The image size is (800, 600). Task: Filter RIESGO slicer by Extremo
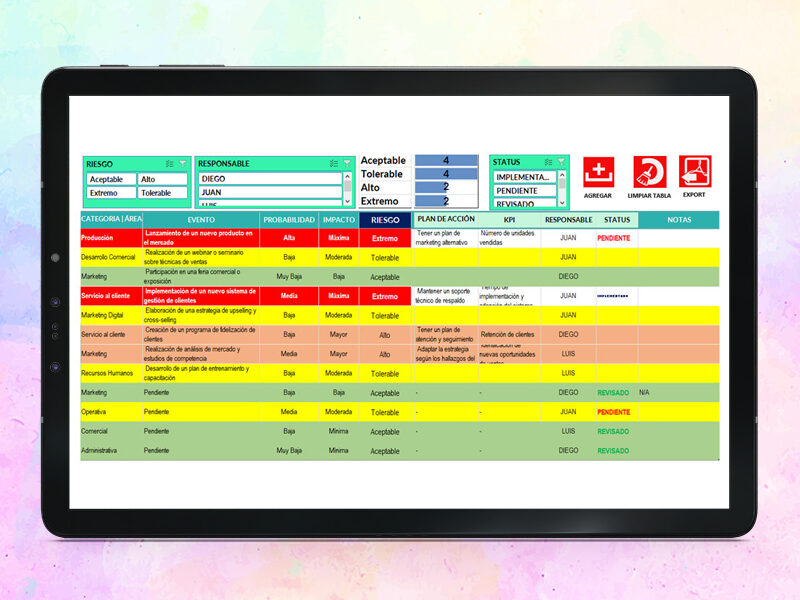click(x=111, y=193)
